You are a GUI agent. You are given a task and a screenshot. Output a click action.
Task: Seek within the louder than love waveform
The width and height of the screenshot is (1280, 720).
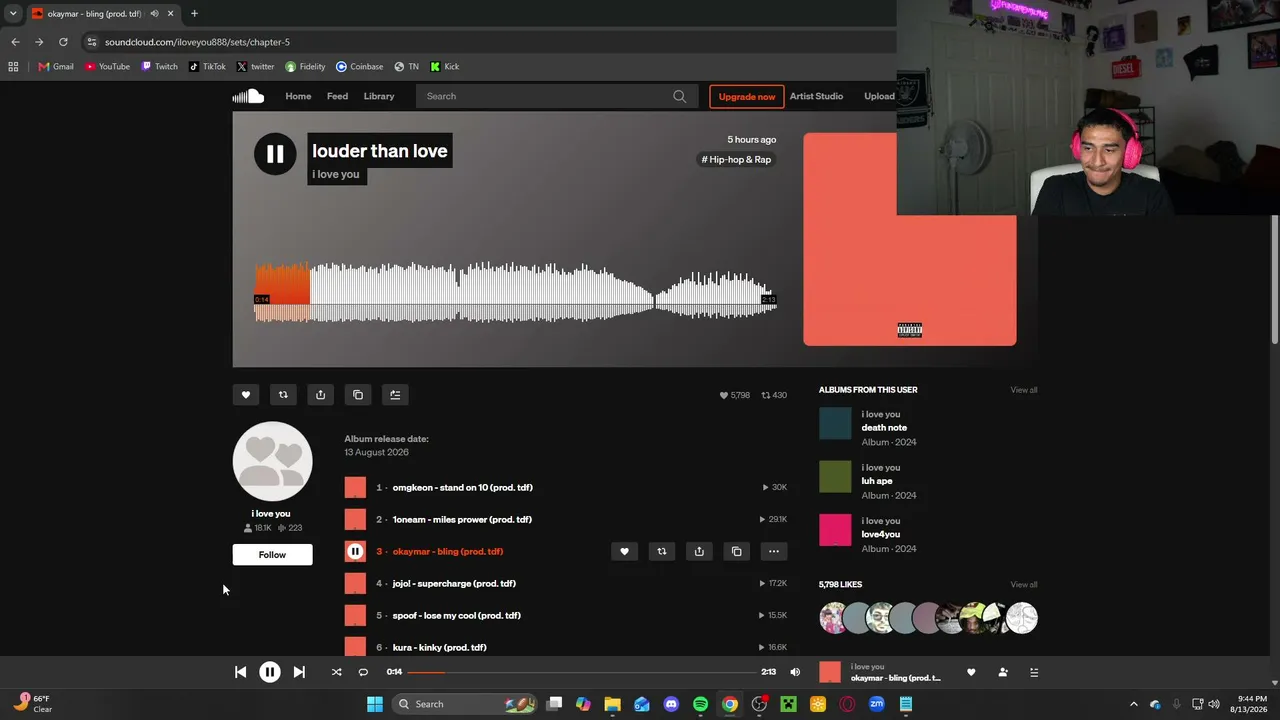pyautogui.click(x=515, y=292)
